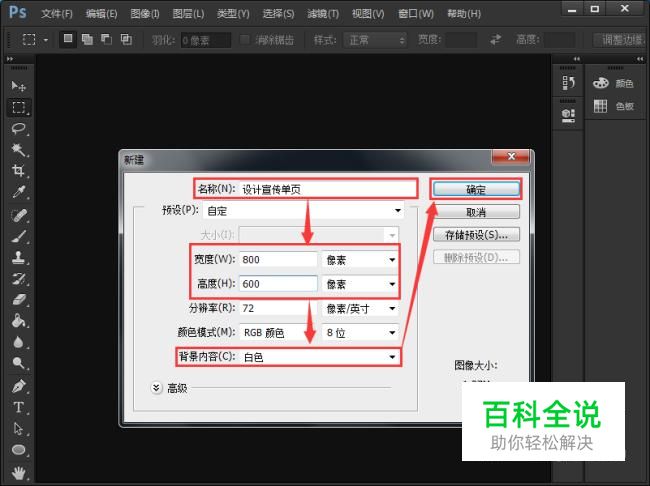The width and height of the screenshot is (650, 486).
Task: Open the 颜色 color panel
Action: (613, 83)
